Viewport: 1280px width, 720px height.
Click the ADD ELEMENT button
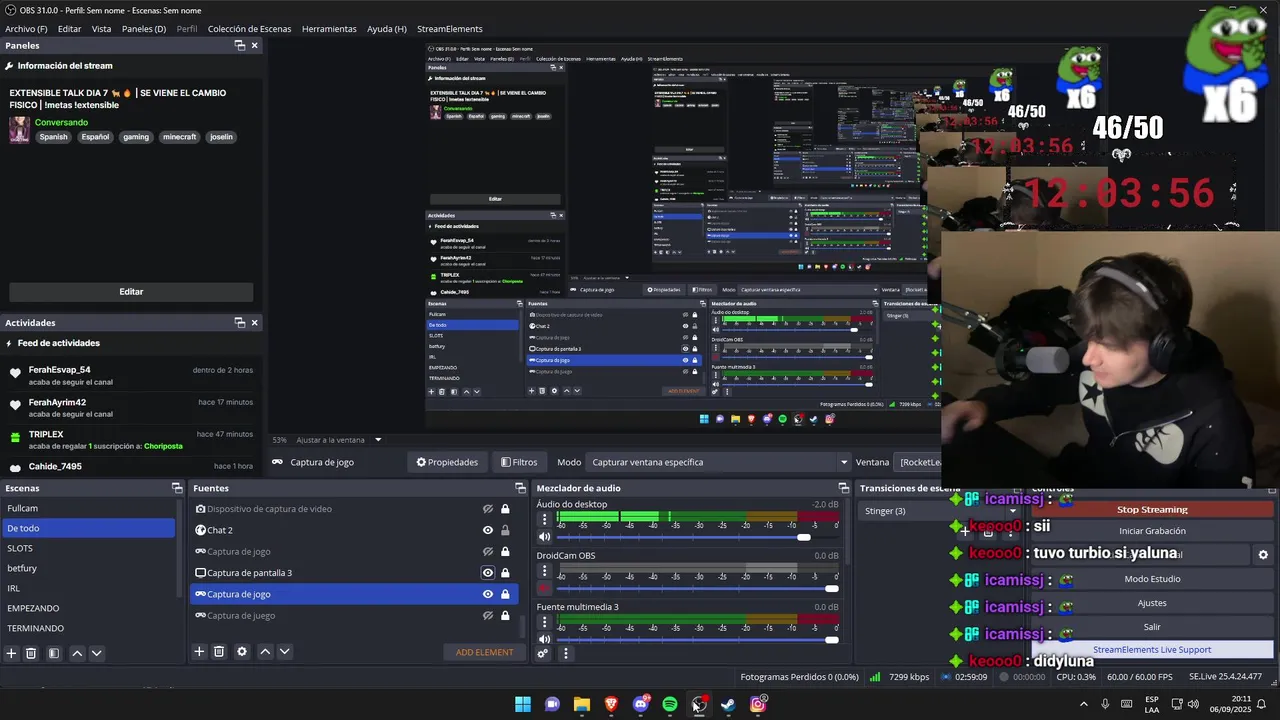pos(485,652)
